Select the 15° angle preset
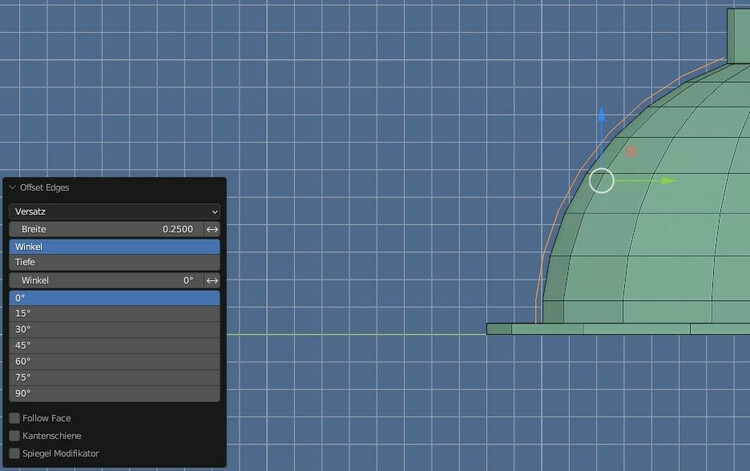This screenshot has width=750, height=471. 114,313
